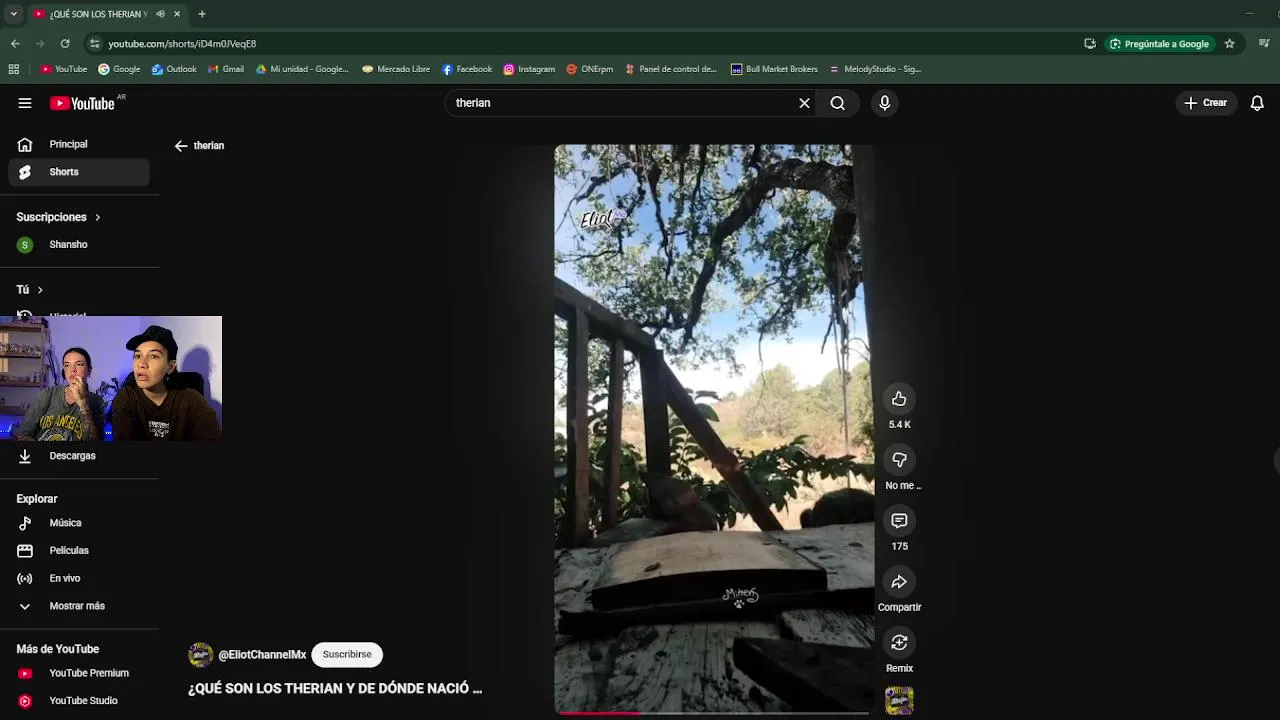Click the install app icon in address bar
The height and width of the screenshot is (720, 1280).
(x=1090, y=44)
